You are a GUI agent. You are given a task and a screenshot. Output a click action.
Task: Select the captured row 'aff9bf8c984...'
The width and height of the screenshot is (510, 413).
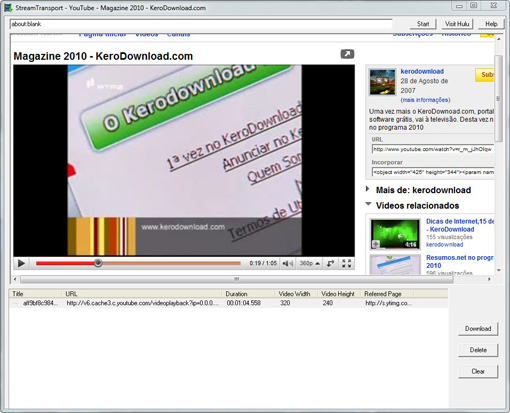(40, 303)
